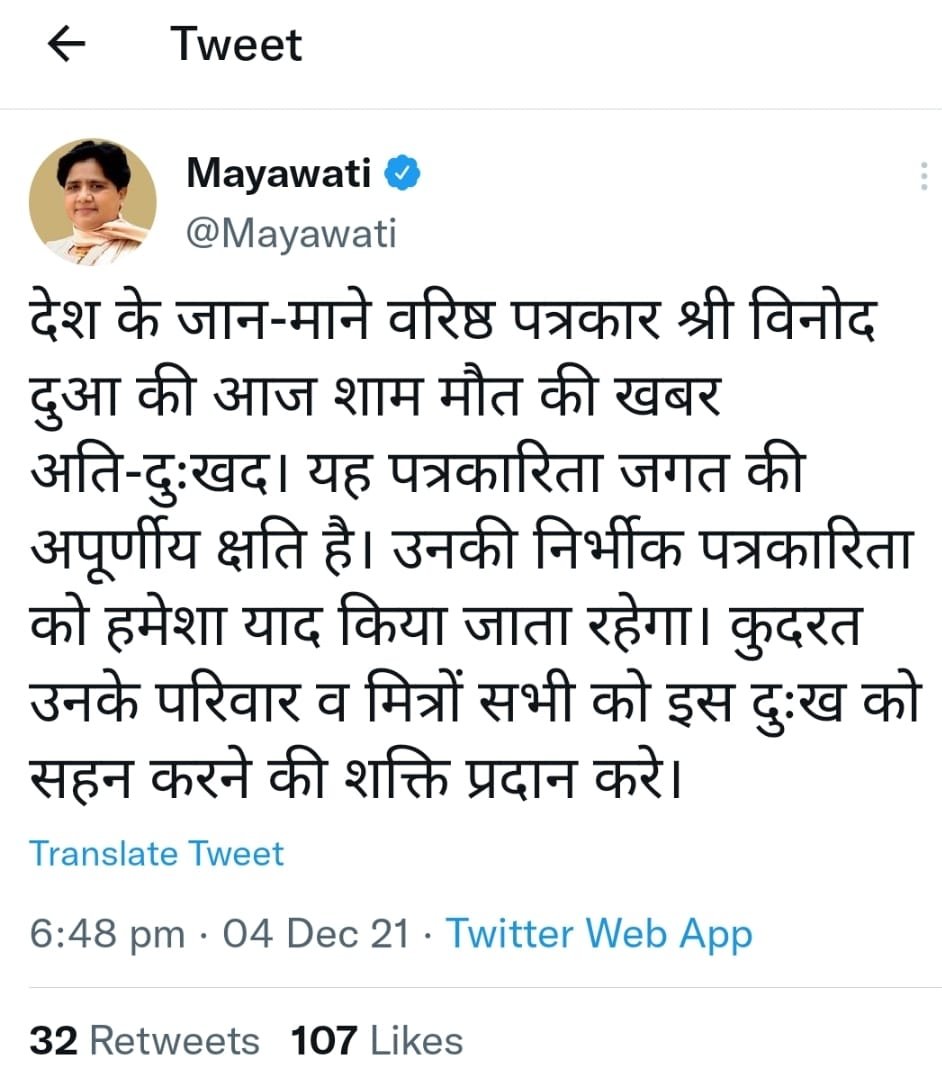Click the blue verified badge
This screenshot has width=942, height=1089.
point(403,173)
